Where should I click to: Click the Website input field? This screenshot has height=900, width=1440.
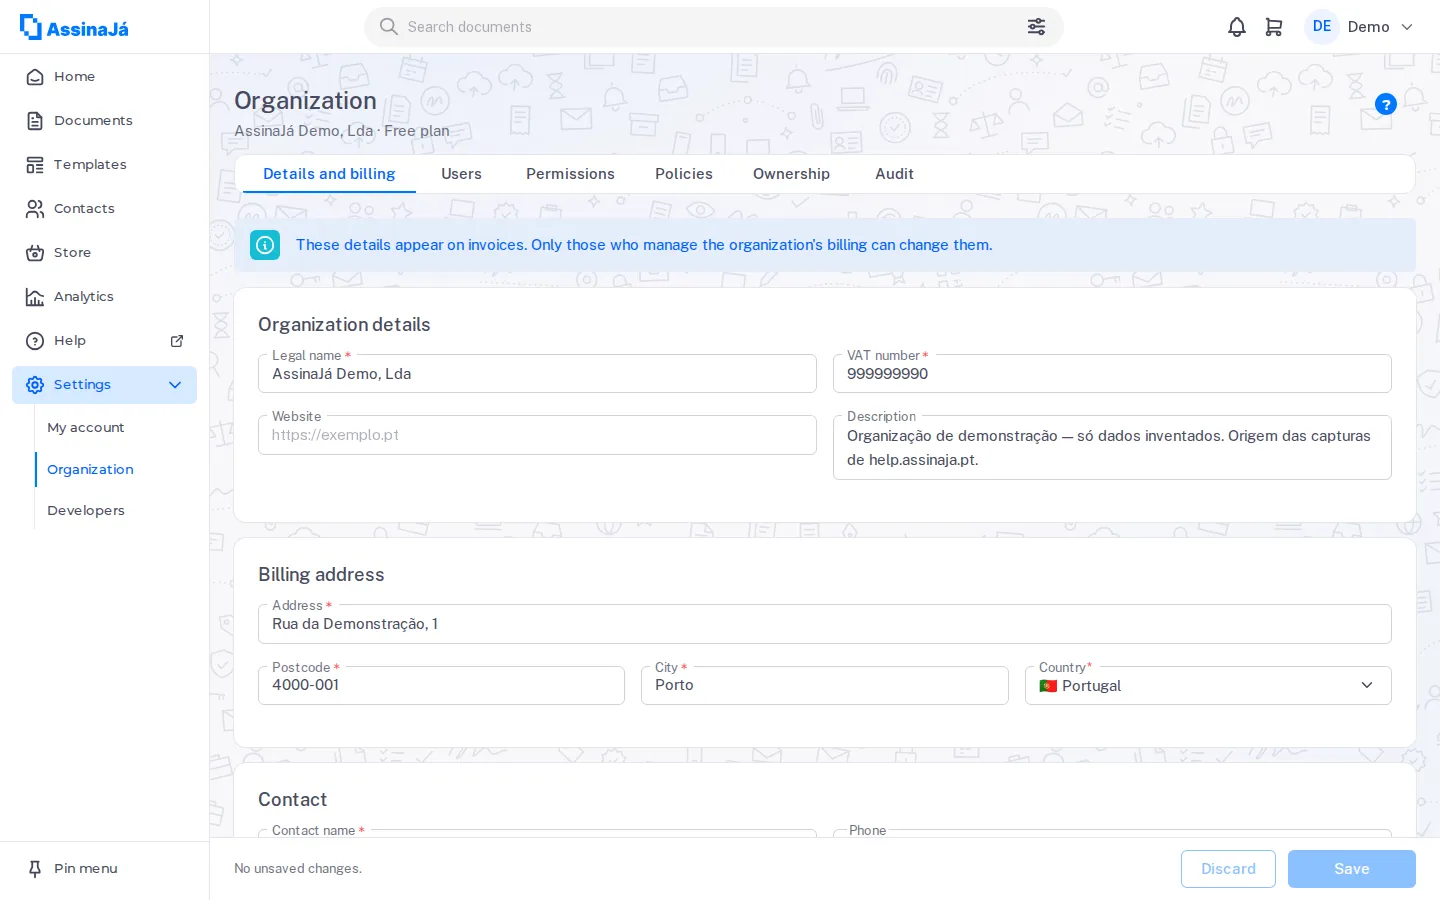click(537, 435)
